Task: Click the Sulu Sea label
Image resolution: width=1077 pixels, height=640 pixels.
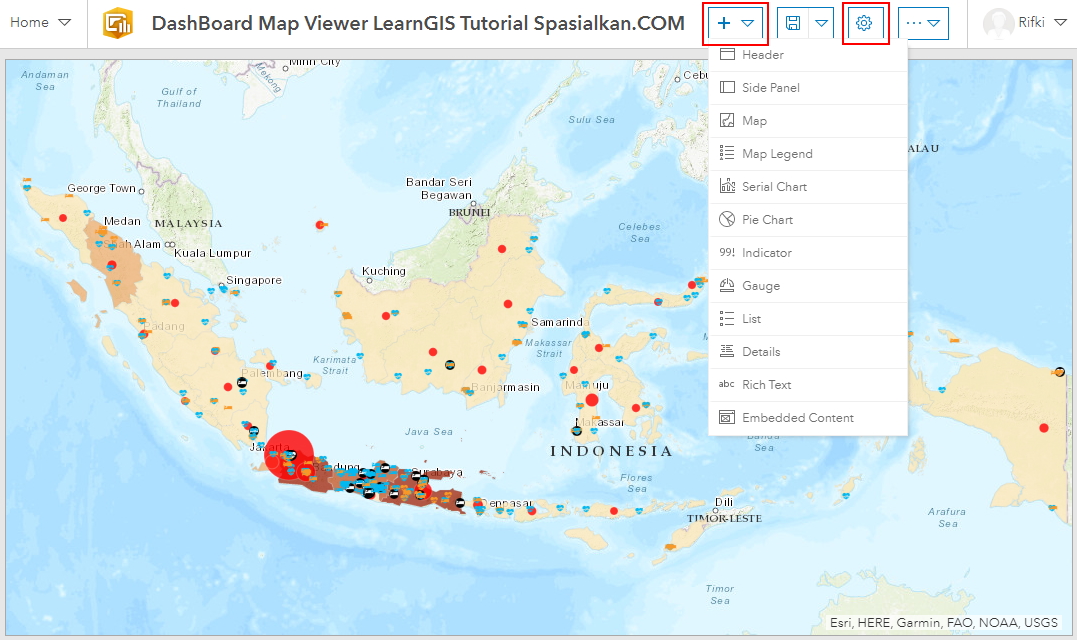Action: [591, 119]
